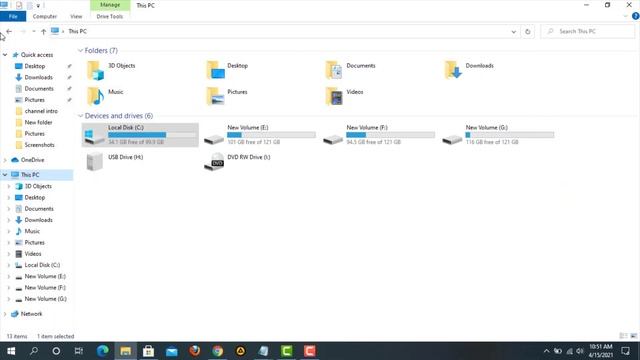640x360 pixels.
Task: Select Local Disk (C:) drive
Action: click(x=140, y=135)
